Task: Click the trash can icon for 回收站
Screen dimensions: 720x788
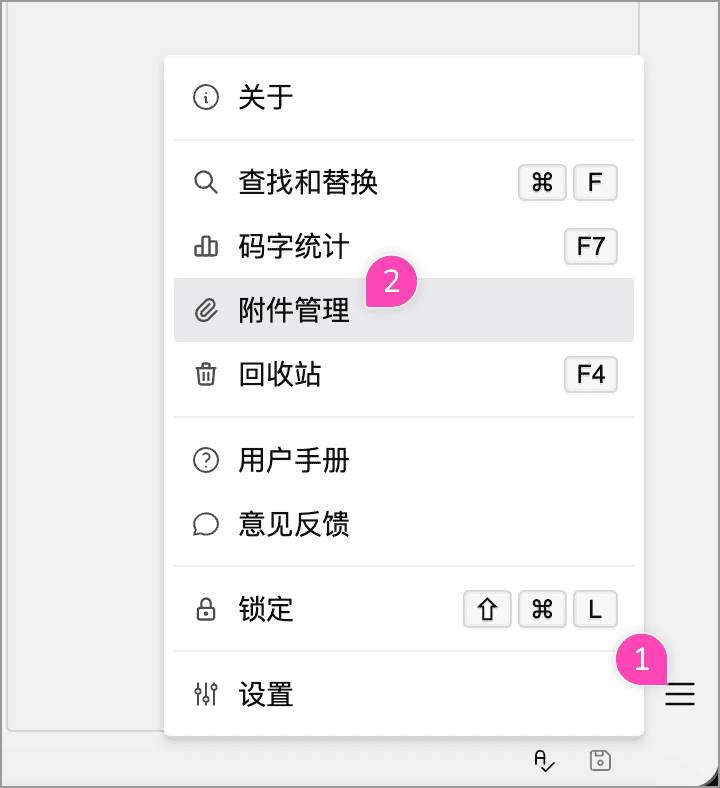Action: [205, 374]
